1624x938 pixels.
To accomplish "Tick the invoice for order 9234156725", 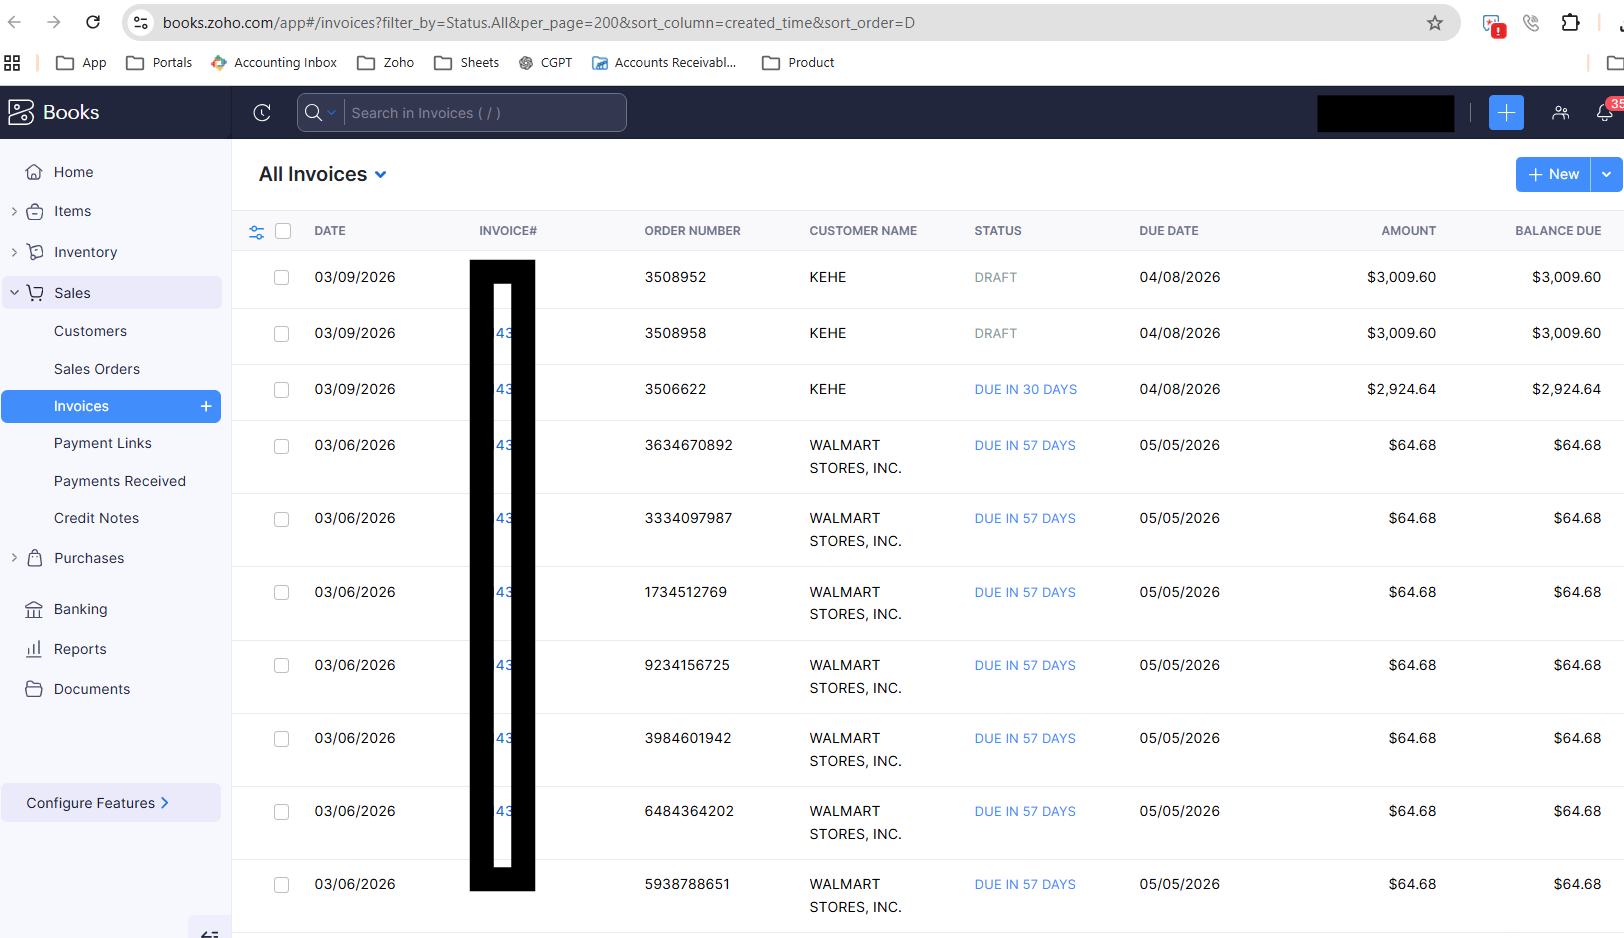I will pyautogui.click(x=282, y=666).
